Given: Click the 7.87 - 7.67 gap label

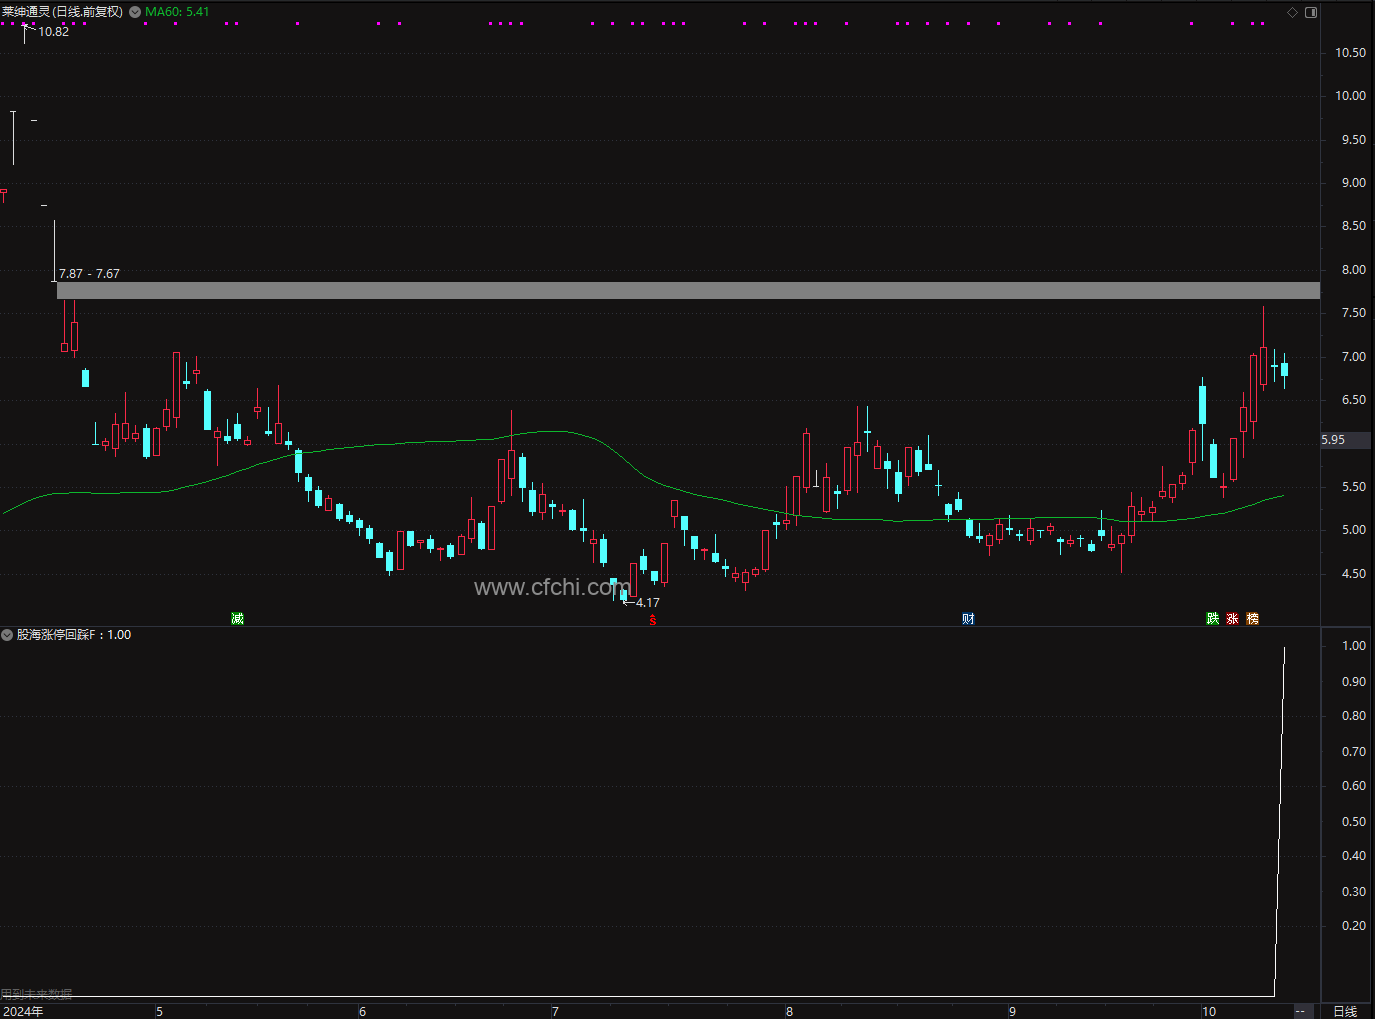Looking at the screenshot, I should [x=89, y=273].
